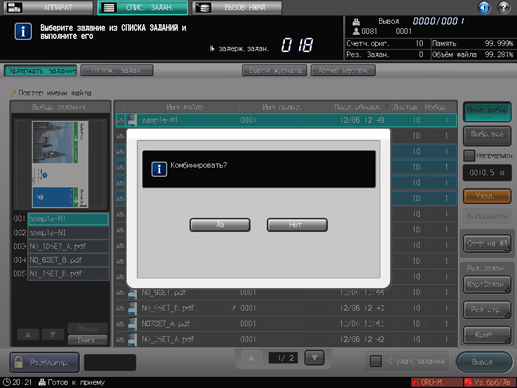
Task: Click down arrow under selected jobs list
Action: 53,335
